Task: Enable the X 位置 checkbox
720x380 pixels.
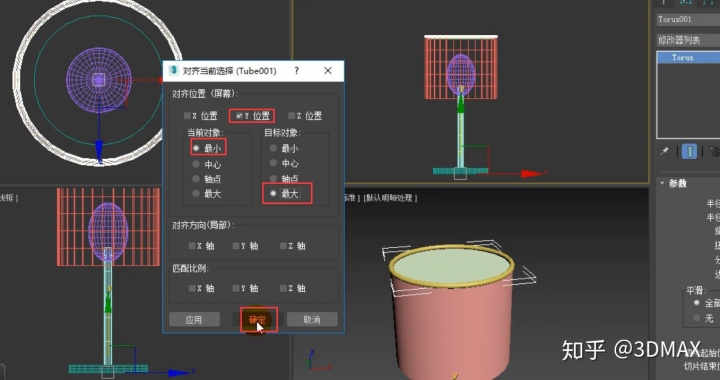Action: point(187,116)
